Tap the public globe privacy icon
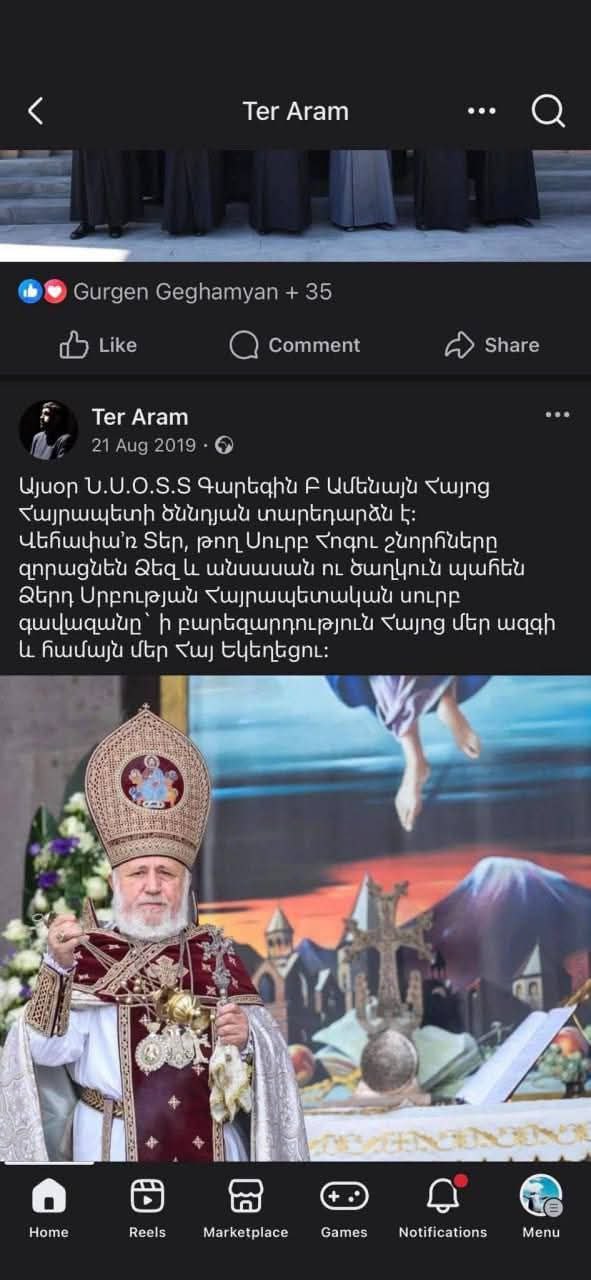Screen dimensions: 591x1280 click(225, 445)
